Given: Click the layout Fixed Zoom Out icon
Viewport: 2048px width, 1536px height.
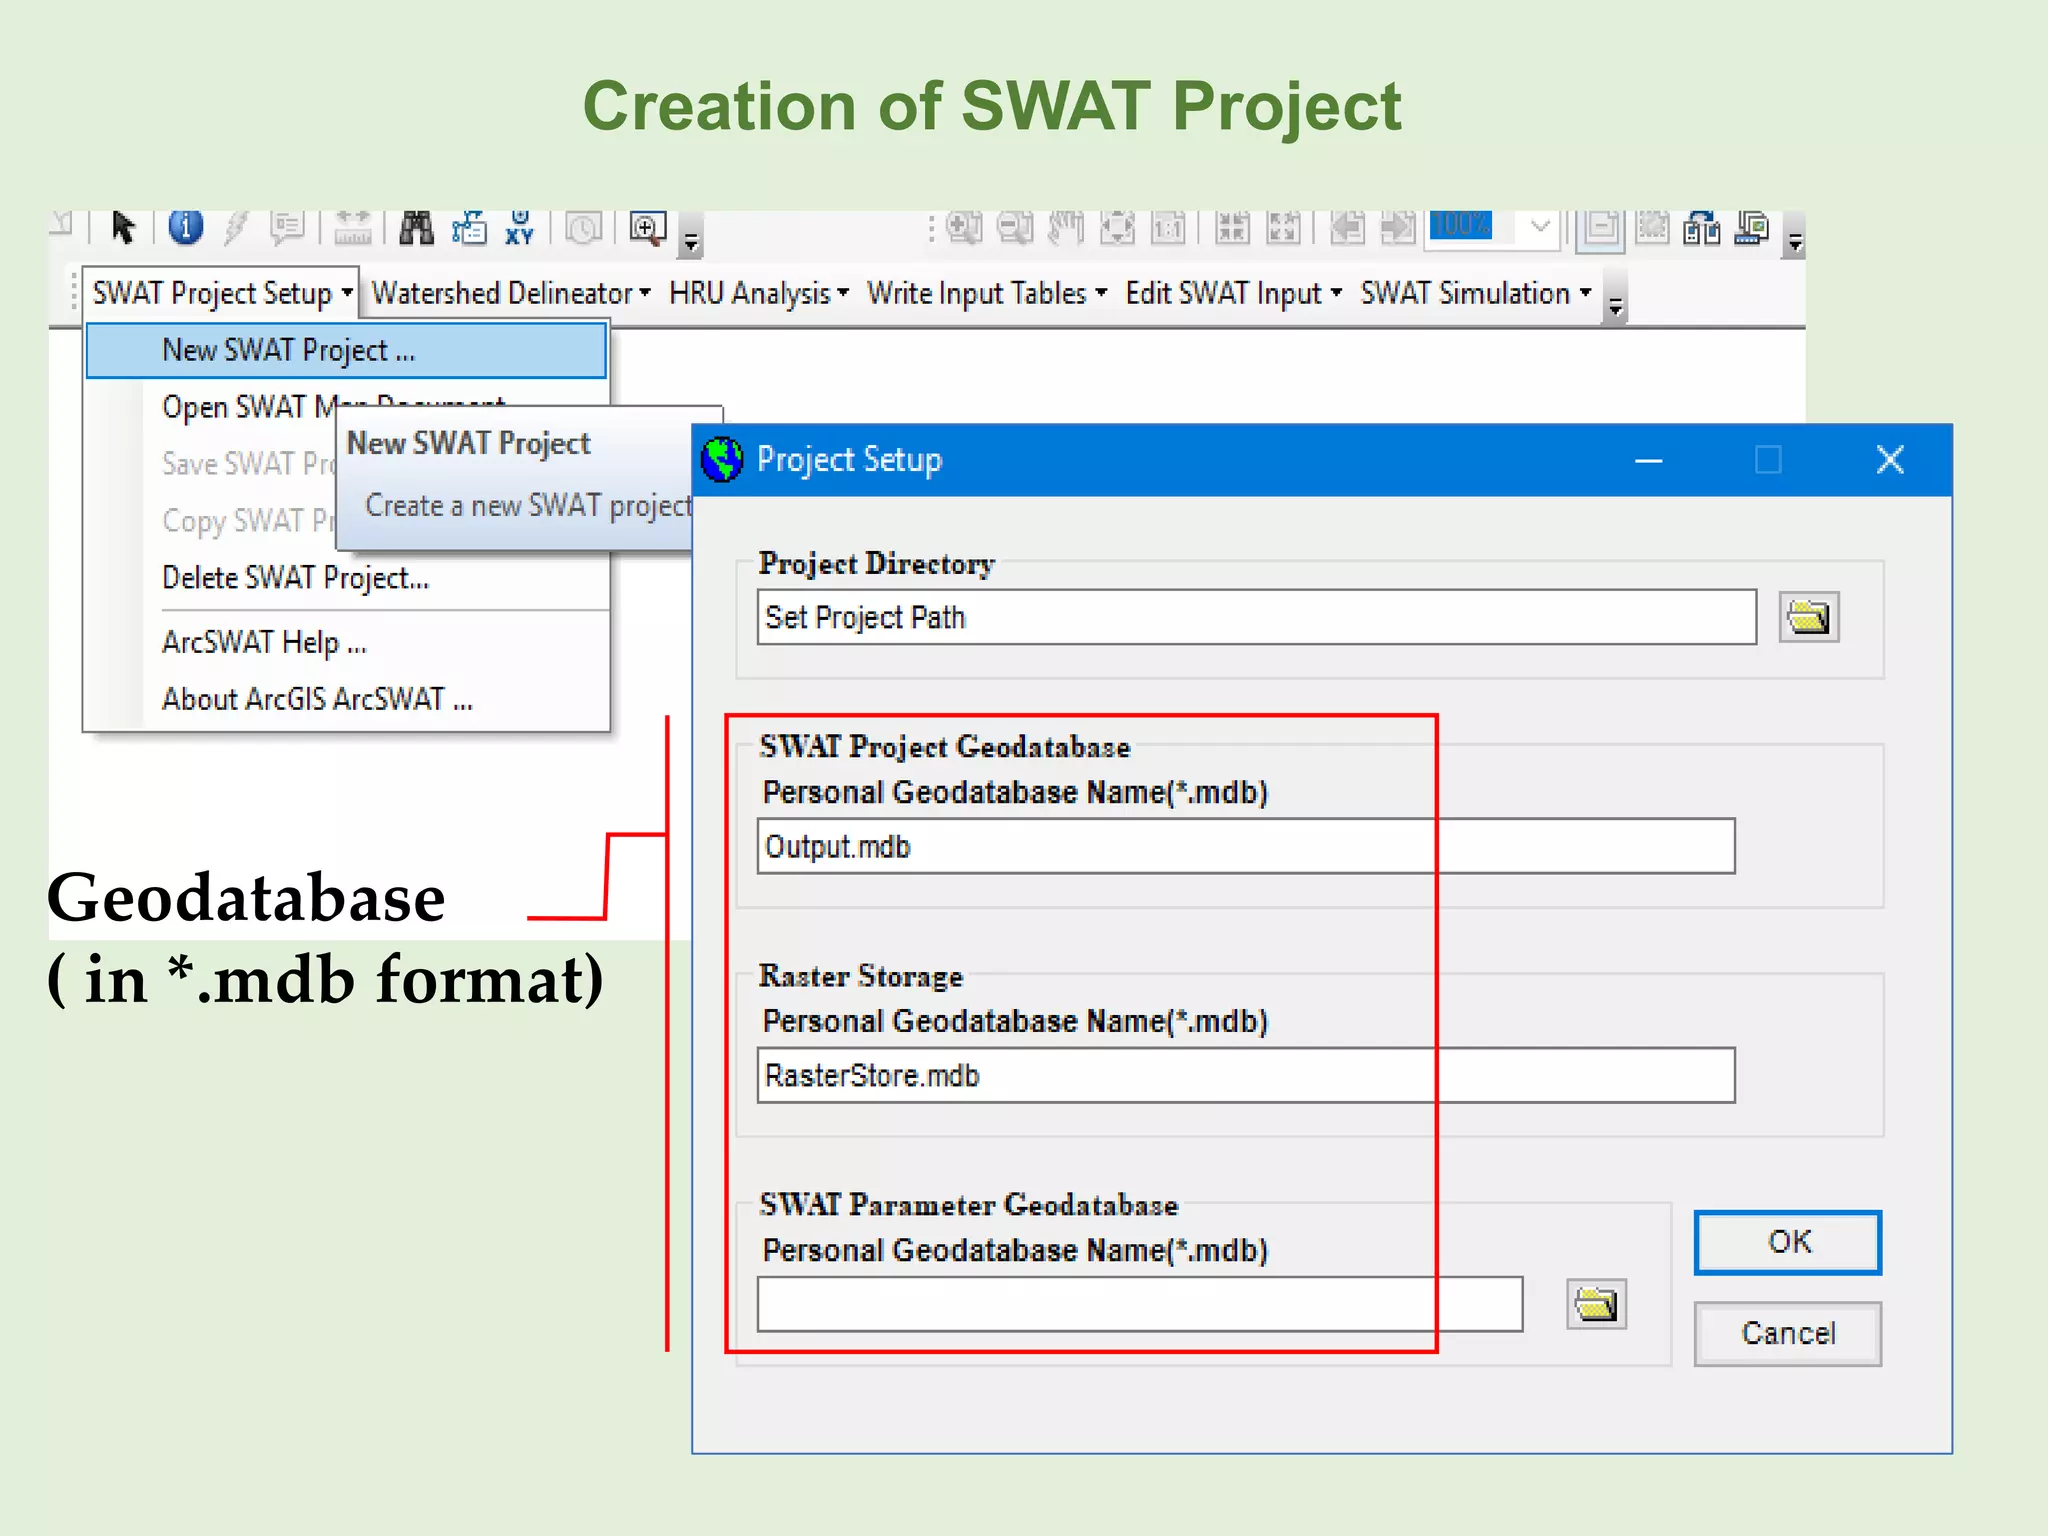Looking at the screenshot, I should pyautogui.click(x=1283, y=228).
